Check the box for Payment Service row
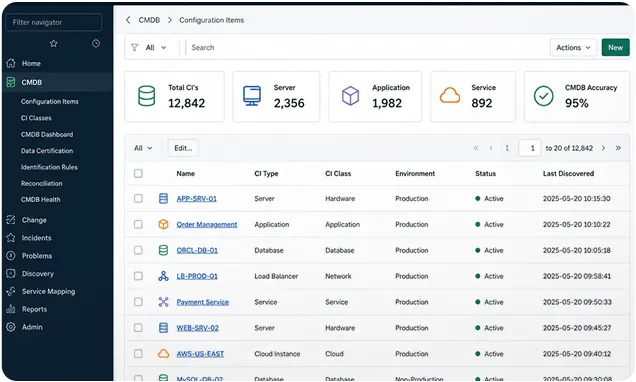 click(138, 302)
